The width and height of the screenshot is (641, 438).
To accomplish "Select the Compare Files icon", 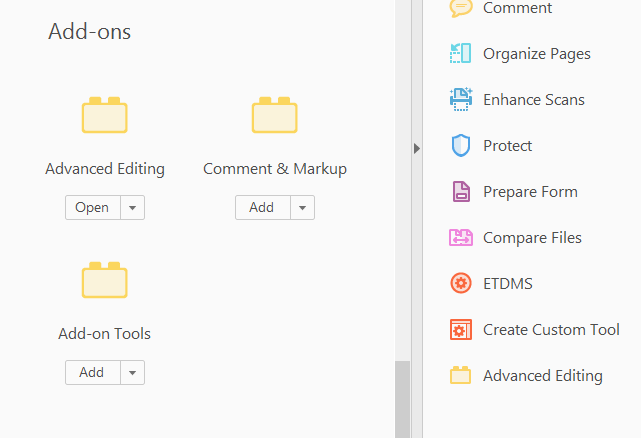I will 460,238.
